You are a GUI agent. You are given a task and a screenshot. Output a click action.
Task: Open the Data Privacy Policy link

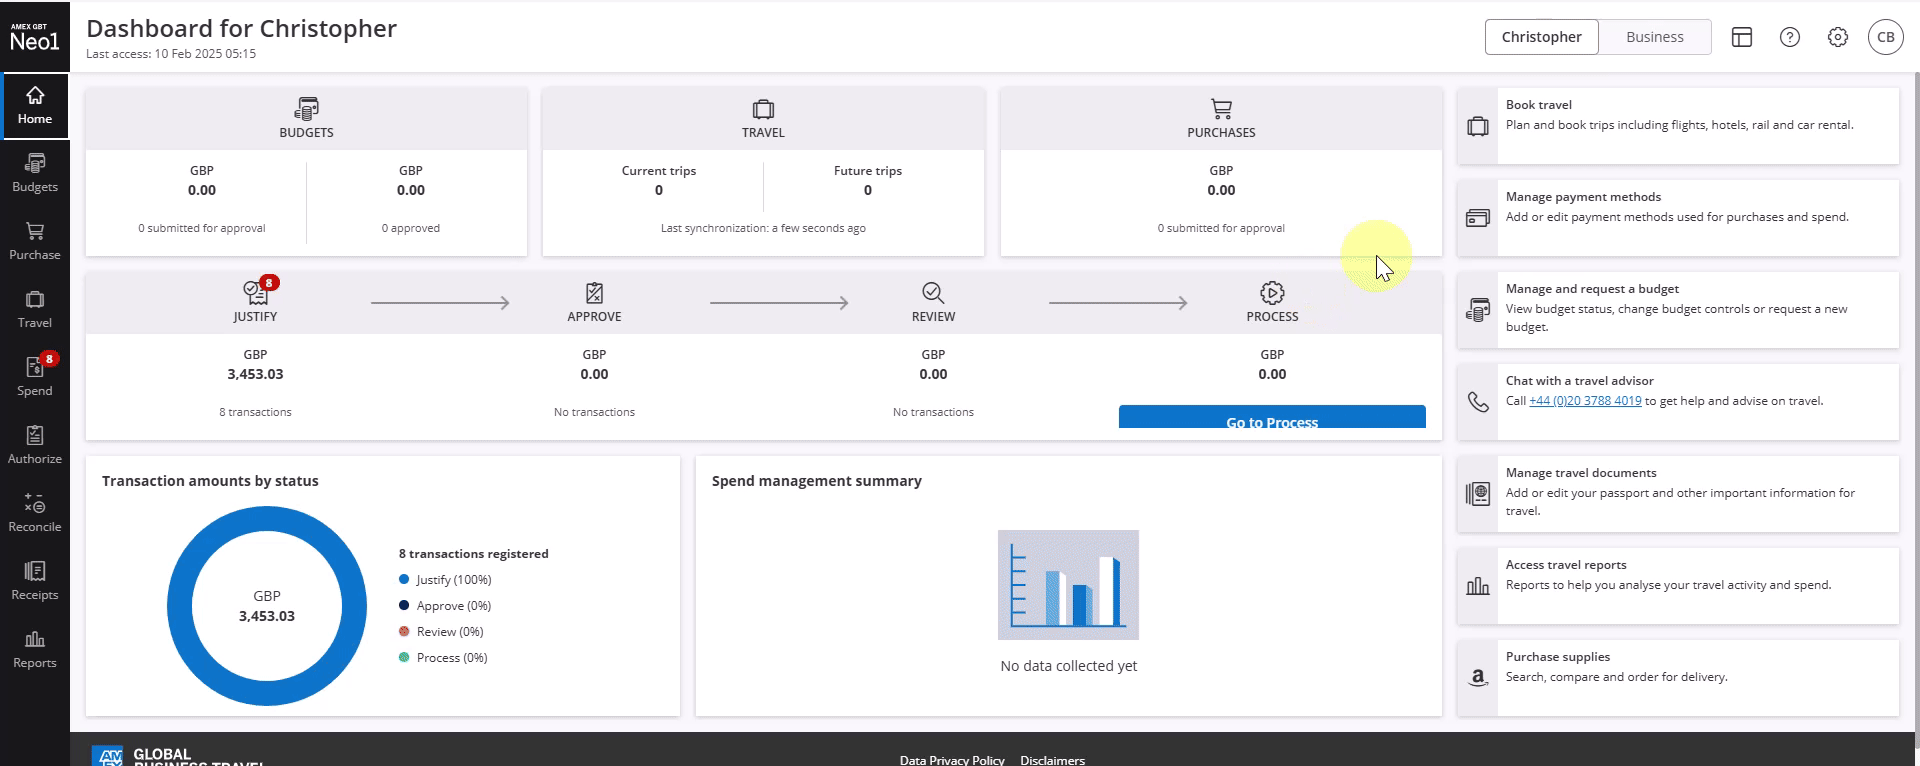[x=952, y=760]
